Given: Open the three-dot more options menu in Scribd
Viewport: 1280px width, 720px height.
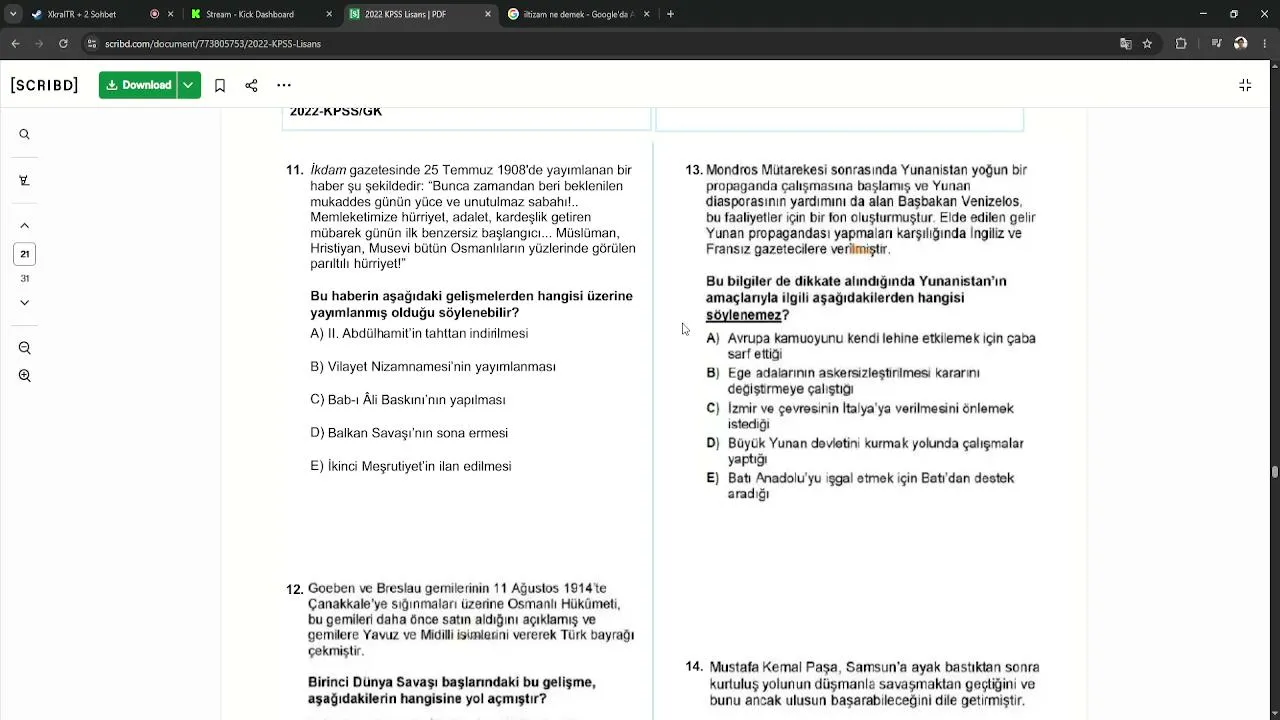Looking at the screenshot, I should [x=284, y=85].
